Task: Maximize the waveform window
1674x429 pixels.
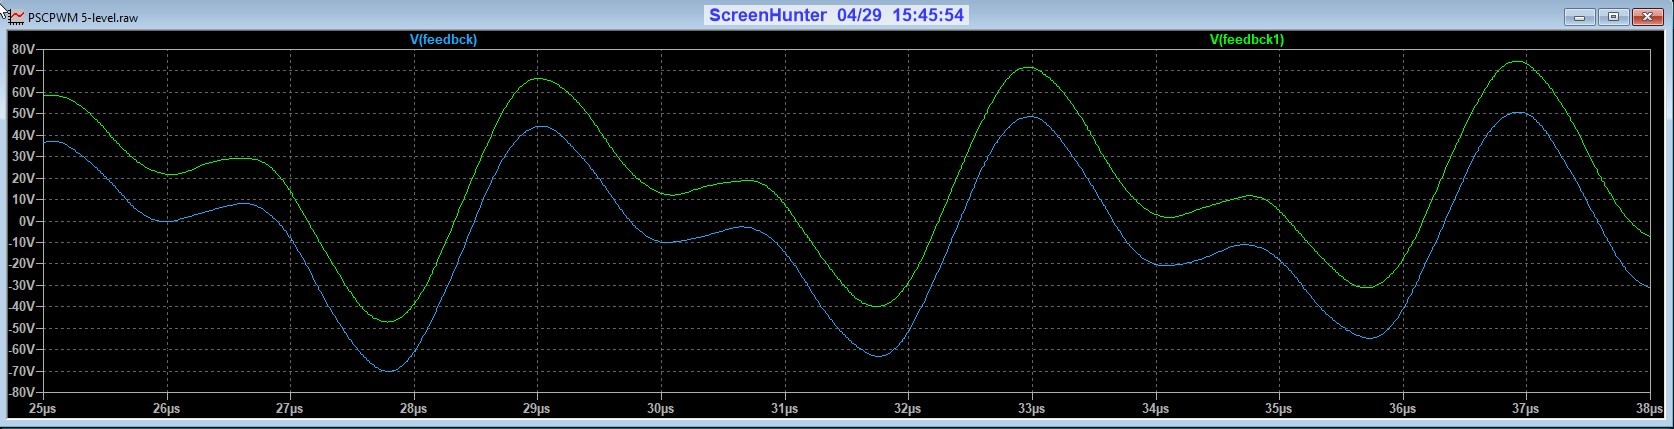Action: [1613, 17]
